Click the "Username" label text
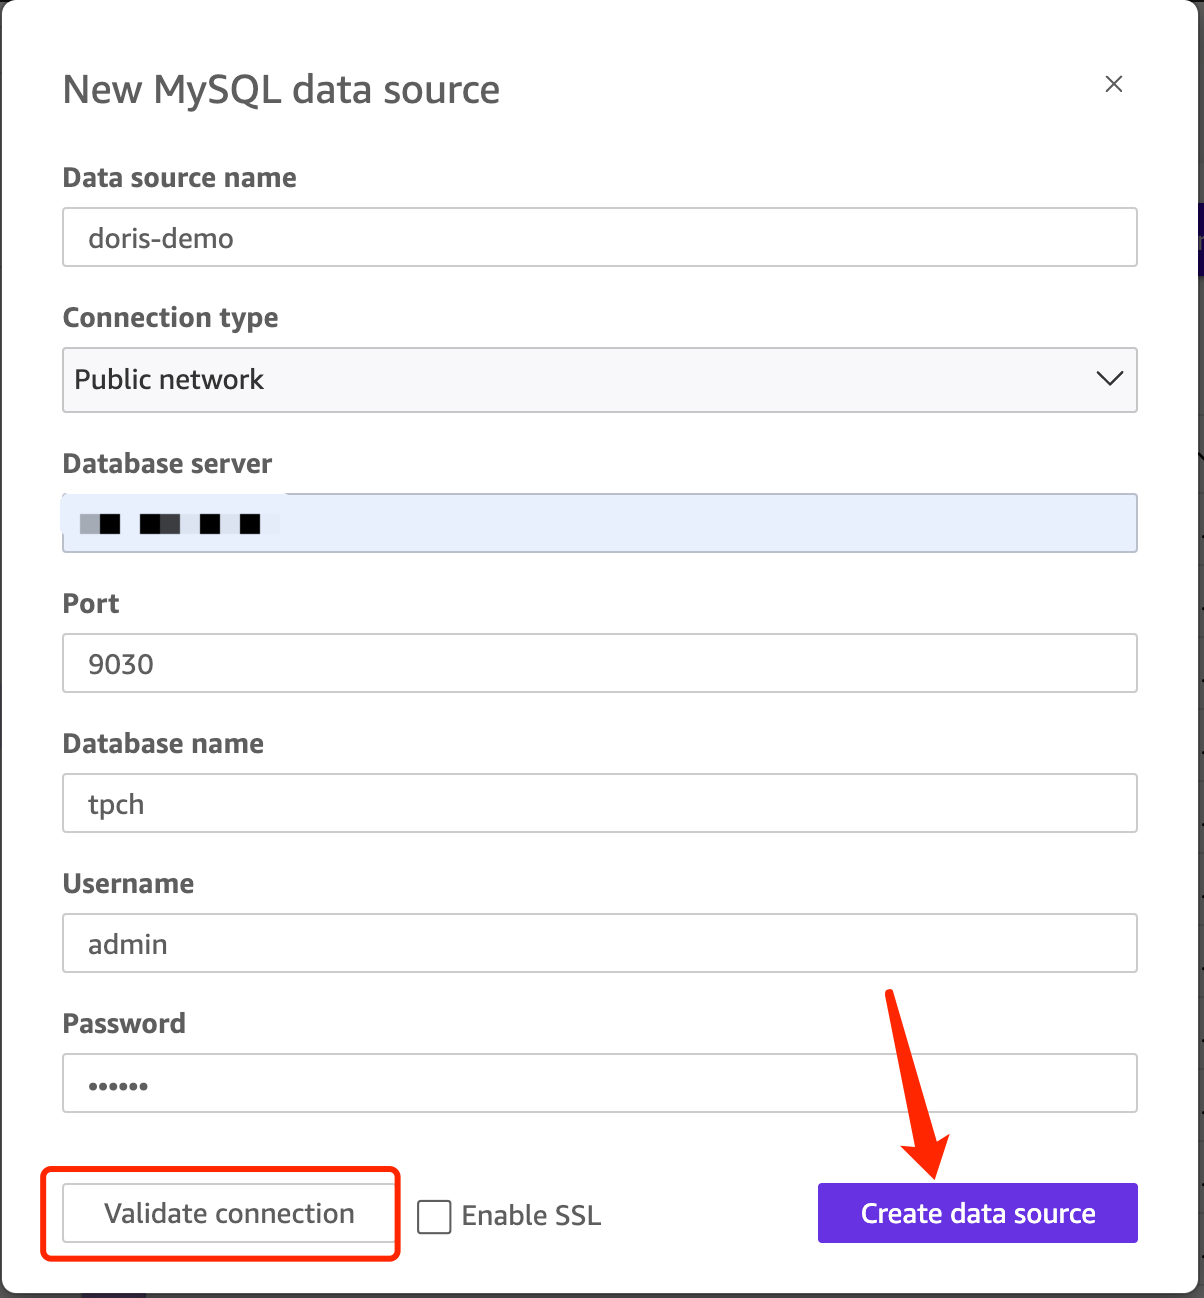Image resolution: width=1204 pixels, height=1298 pixels. click(x=129, y=884)
